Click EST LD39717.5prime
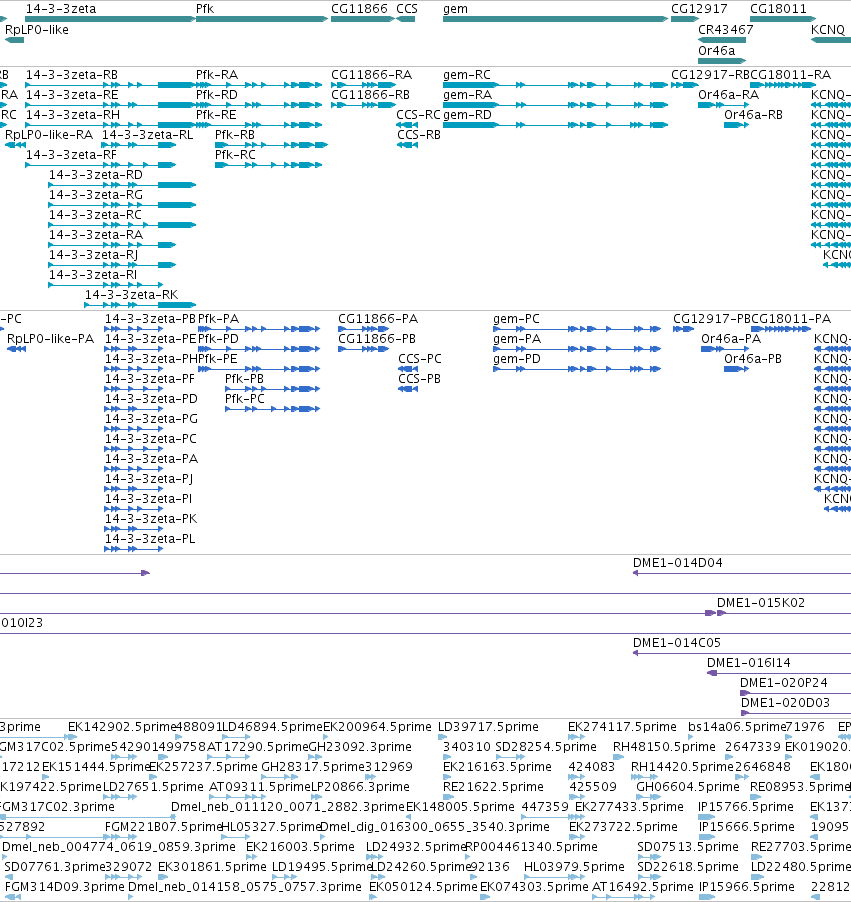Image resolution: width=851 pixels, height=902 pixels. pyautogui.click(x=489, y=727)
